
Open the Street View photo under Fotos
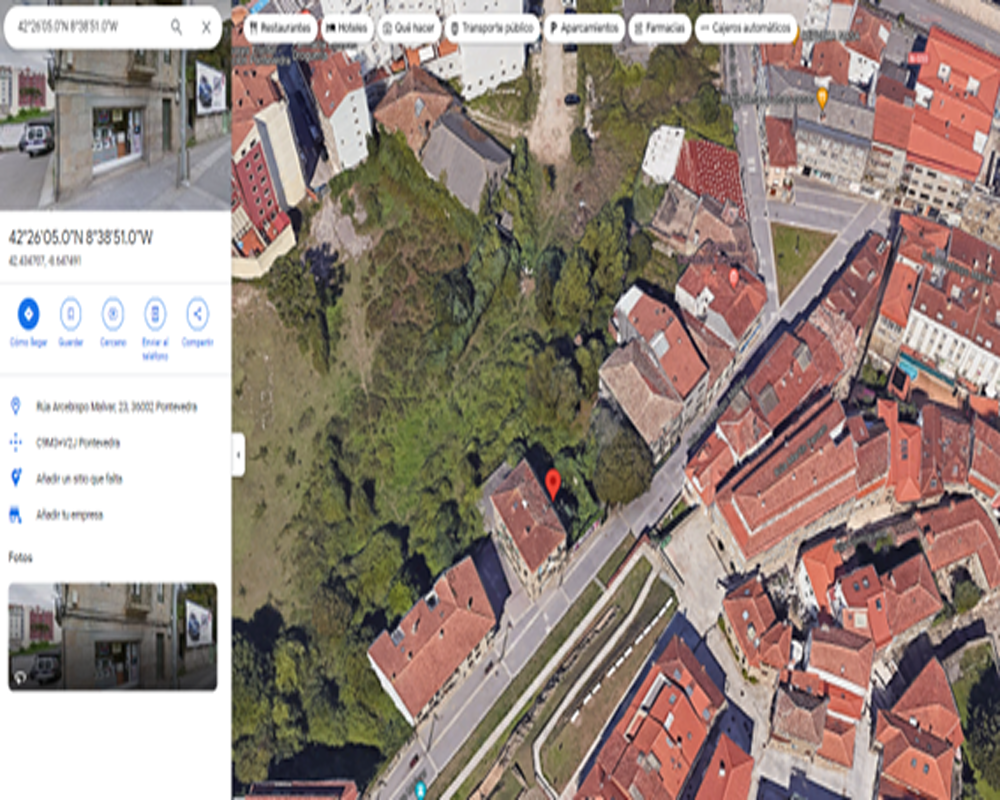click(112, 636)
